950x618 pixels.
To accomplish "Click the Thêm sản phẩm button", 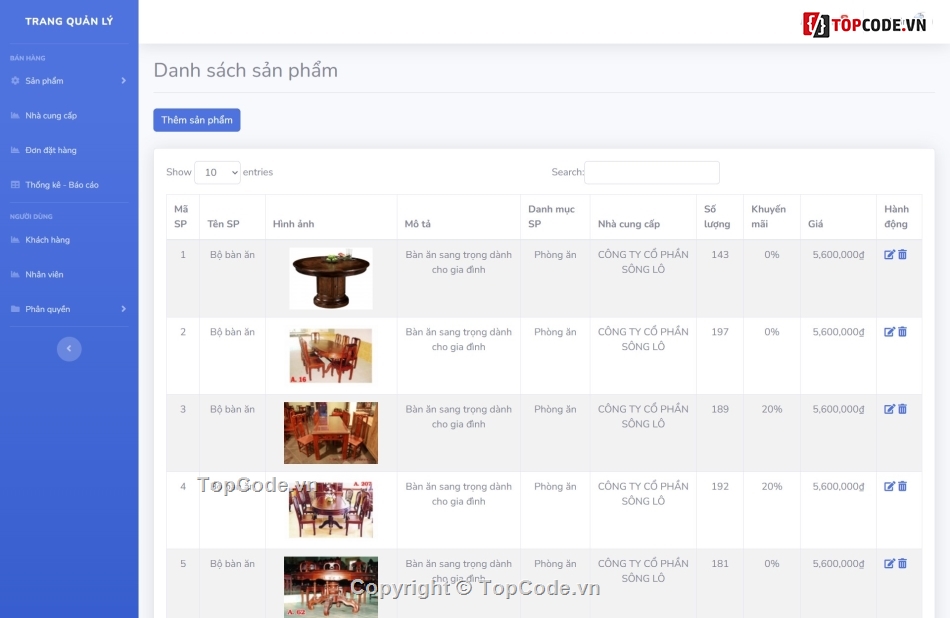I will [x=197, y=120].
